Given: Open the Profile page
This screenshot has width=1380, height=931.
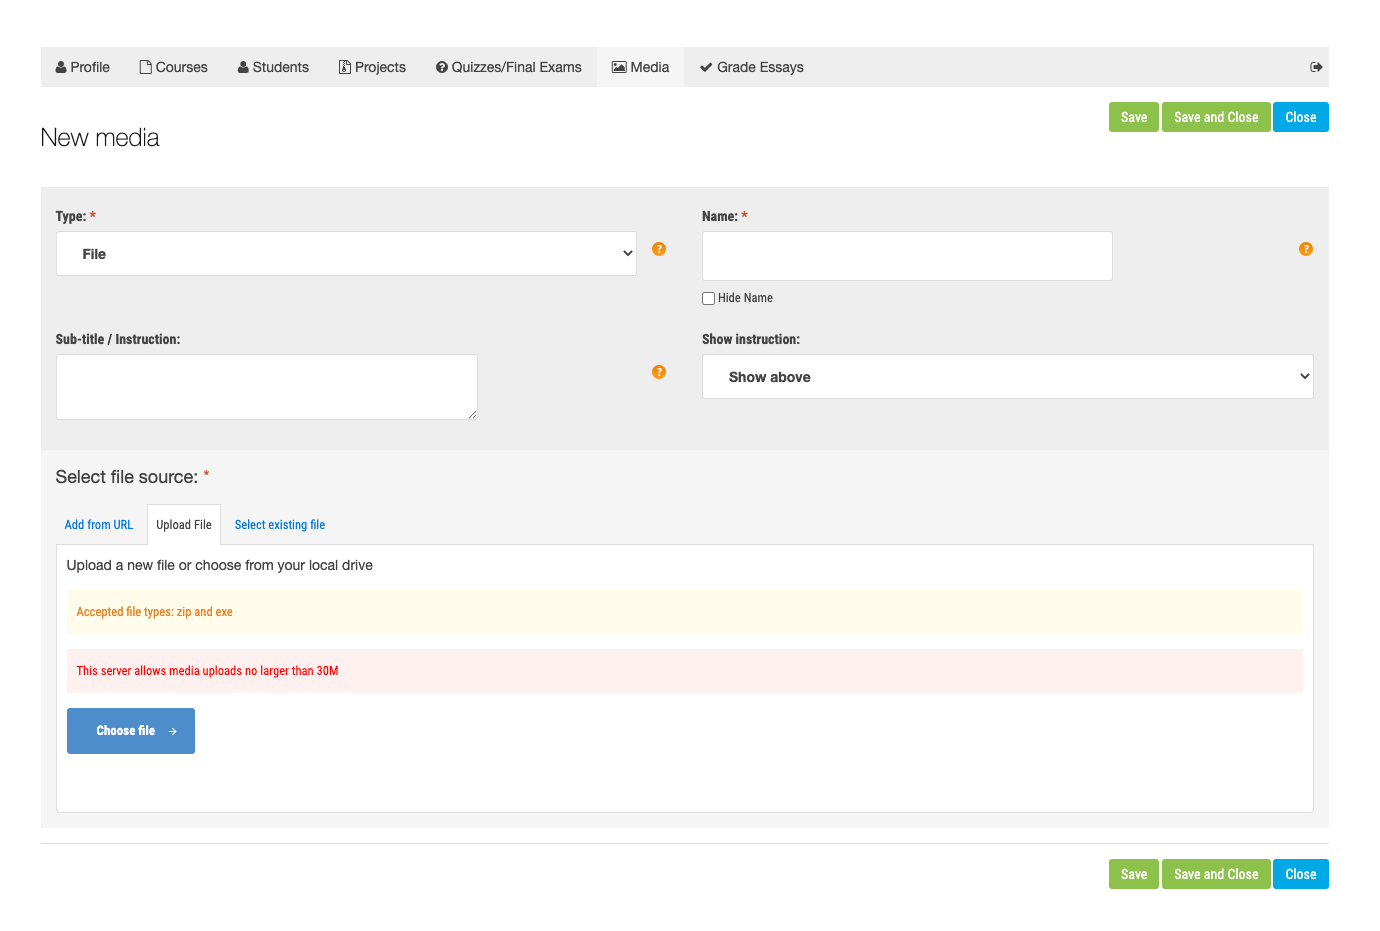Looking at the screenshot, I should click(x=82, y=67).
